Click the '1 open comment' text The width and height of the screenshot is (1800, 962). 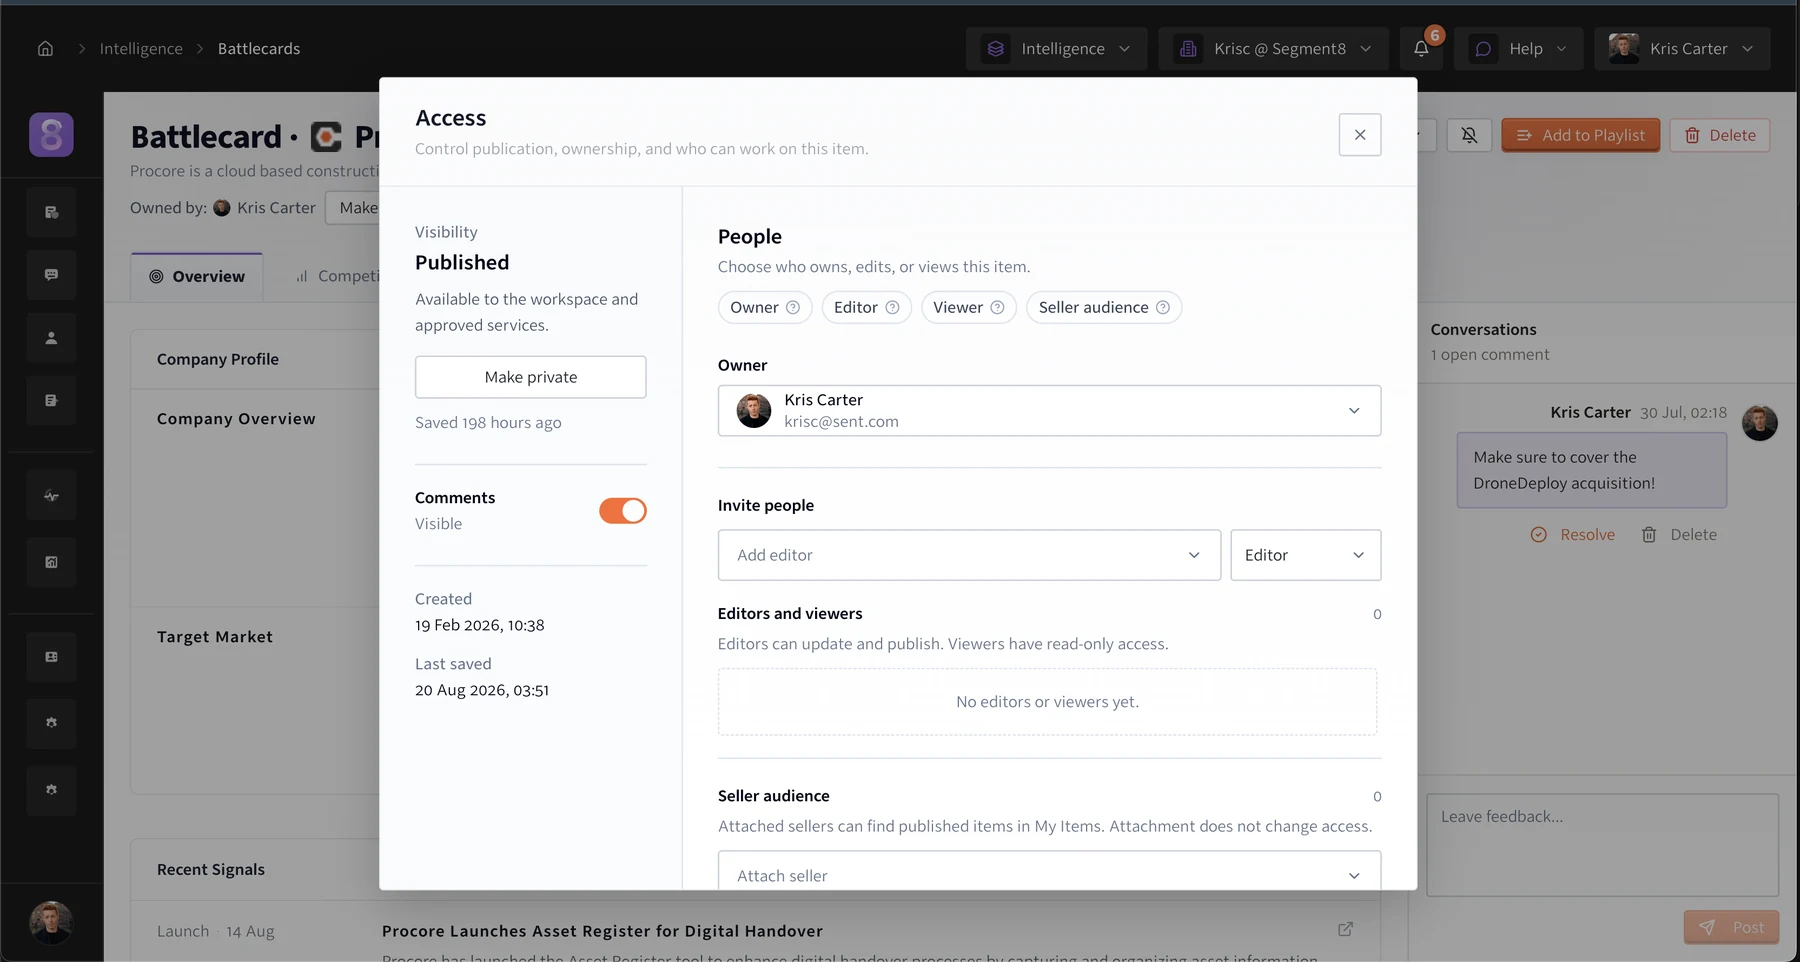(1490, 354)
